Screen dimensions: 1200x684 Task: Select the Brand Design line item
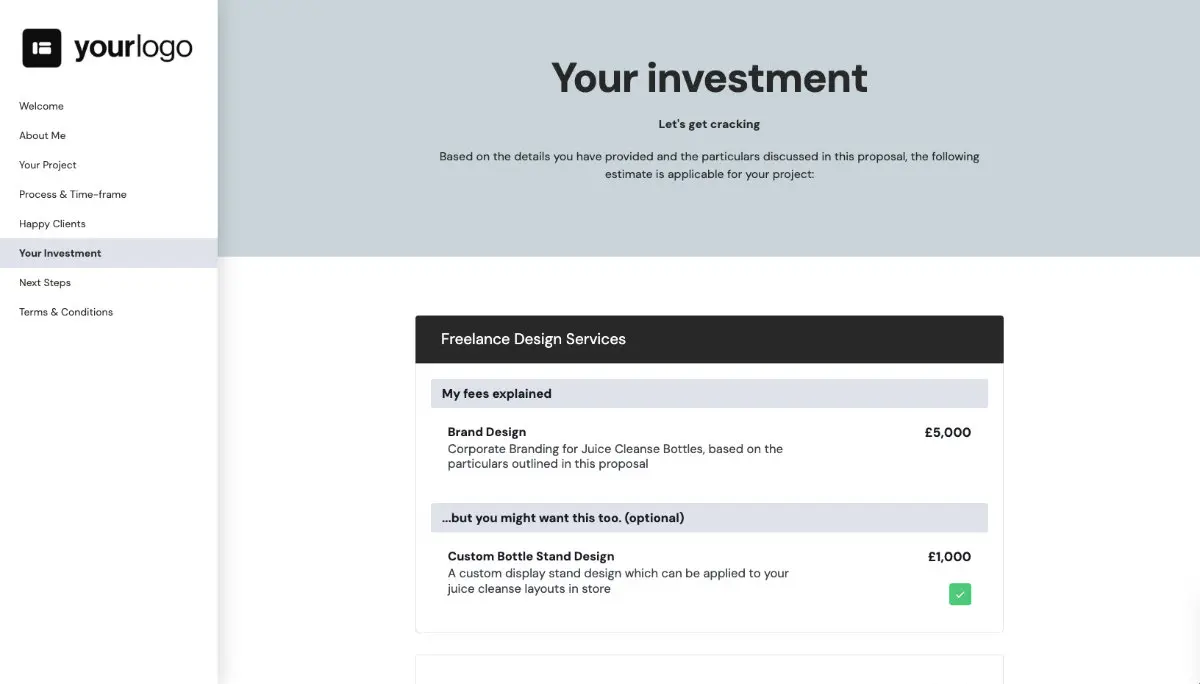(487, 432)
